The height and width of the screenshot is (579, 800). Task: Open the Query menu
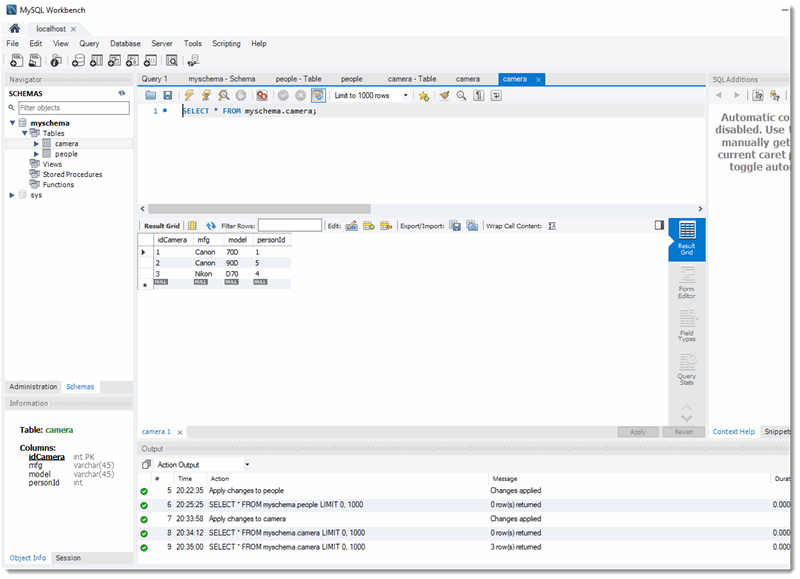click(89, 43)
